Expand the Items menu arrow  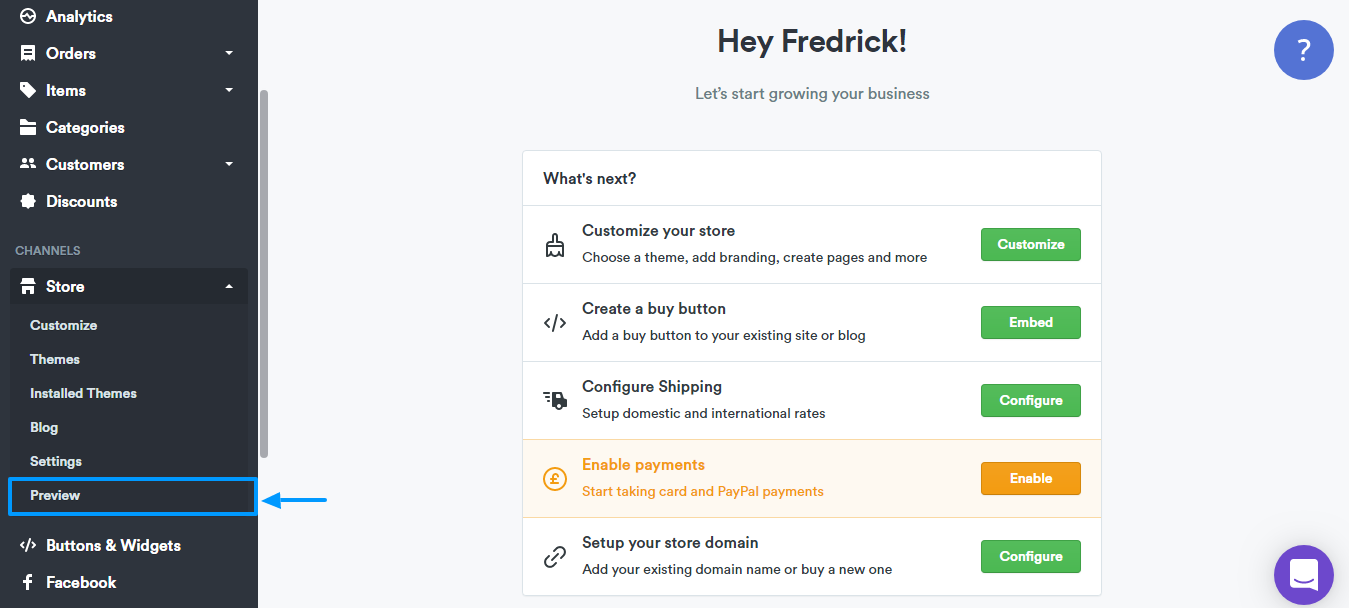point(229,90)
